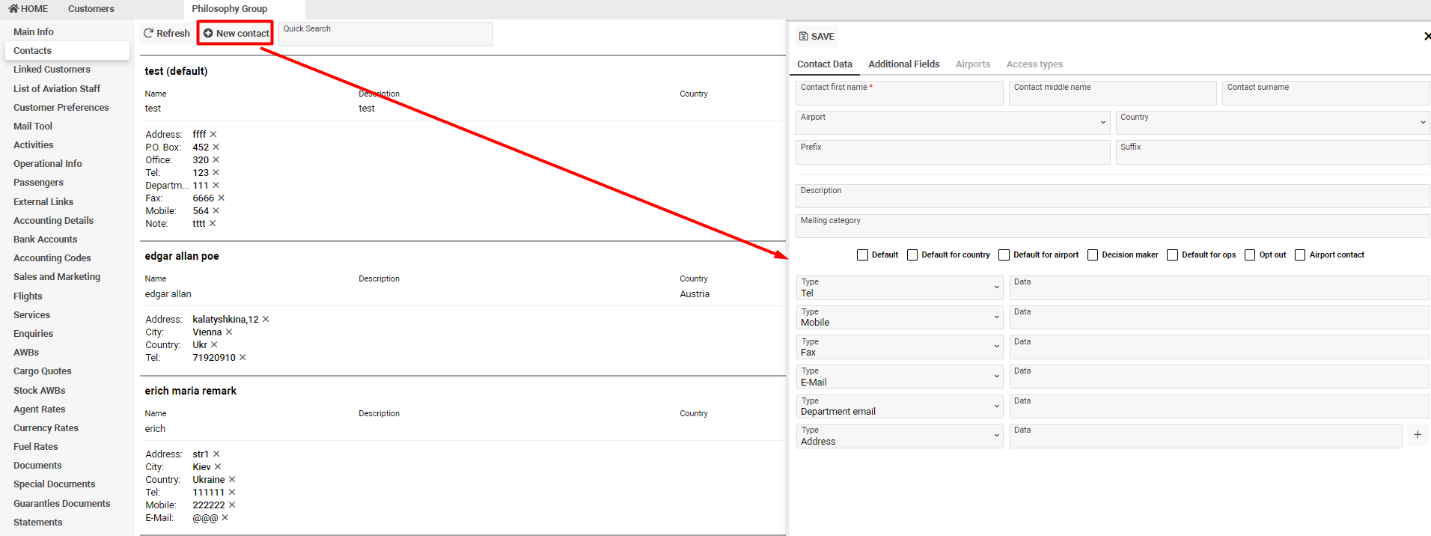
Task: Select edgar allan poe contact heading
Action: point(182,256)
